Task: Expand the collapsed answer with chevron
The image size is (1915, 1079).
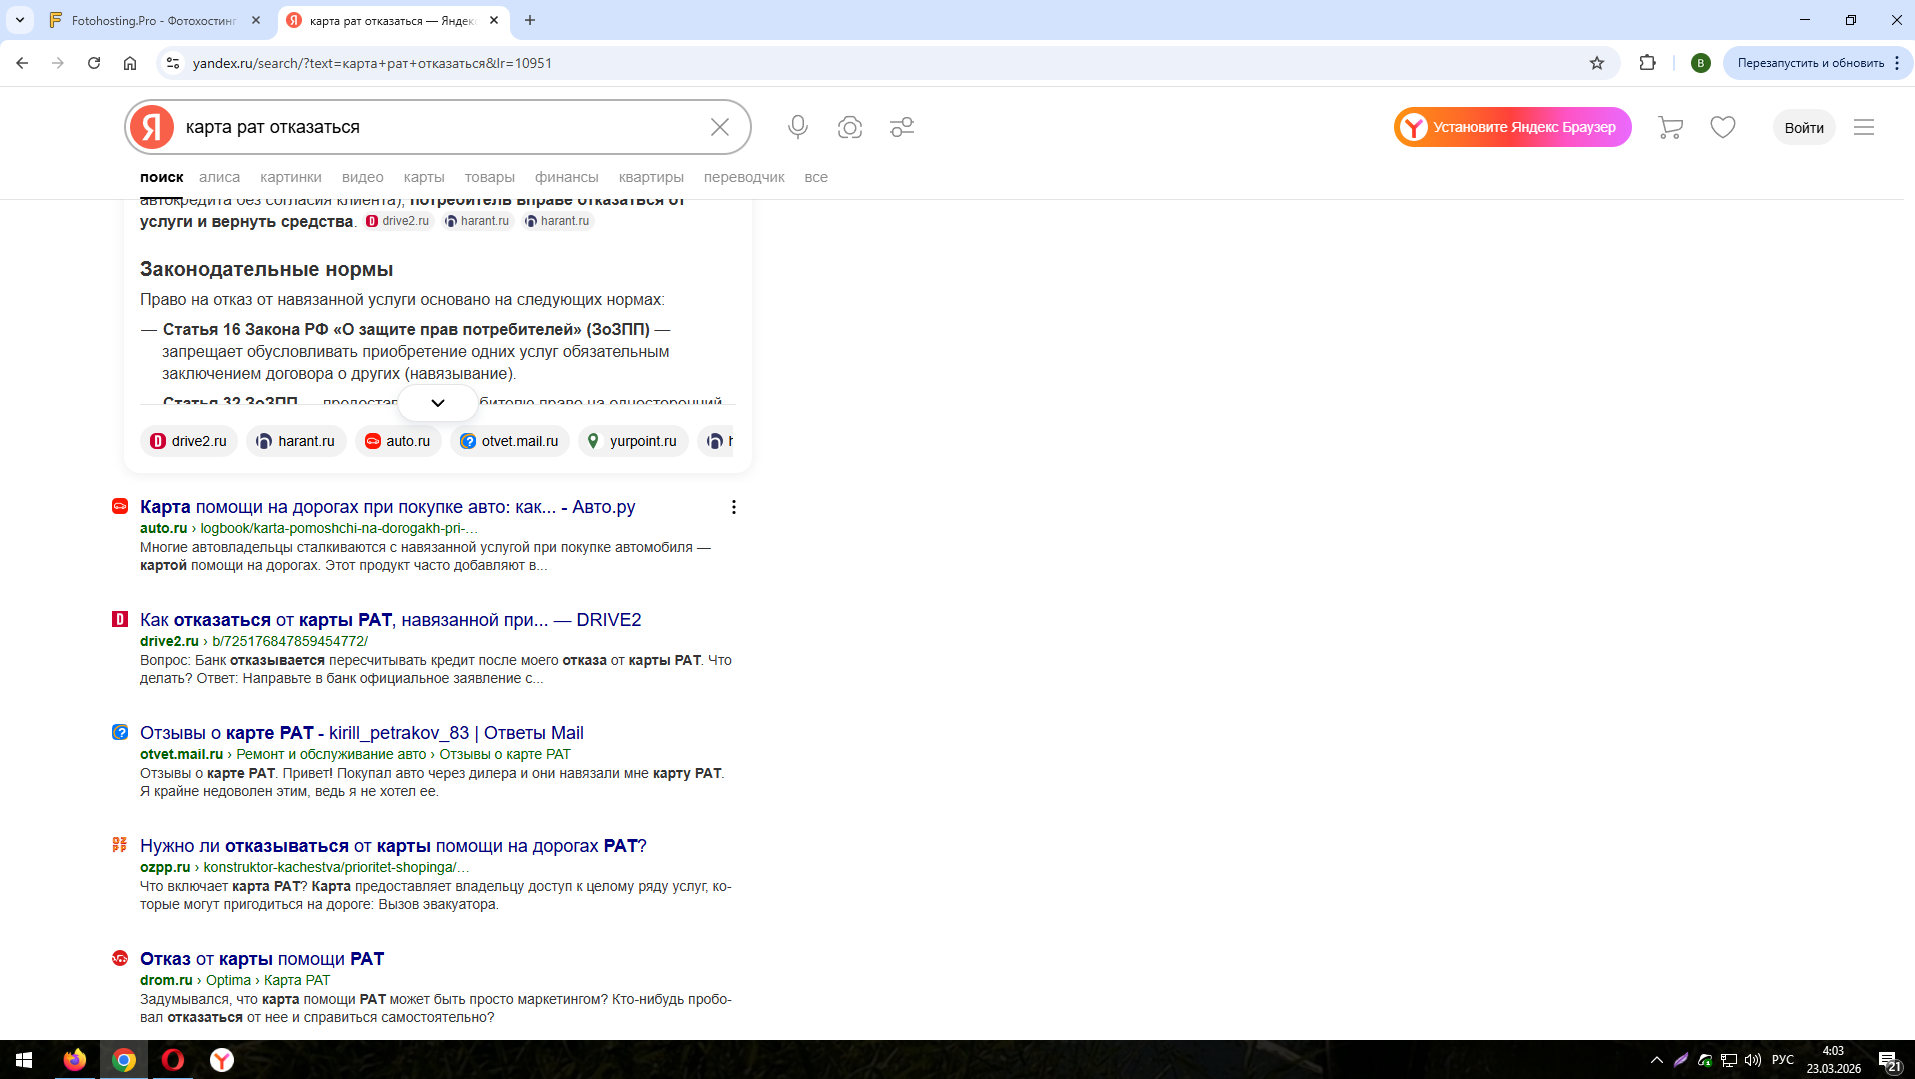Action: 438,403
